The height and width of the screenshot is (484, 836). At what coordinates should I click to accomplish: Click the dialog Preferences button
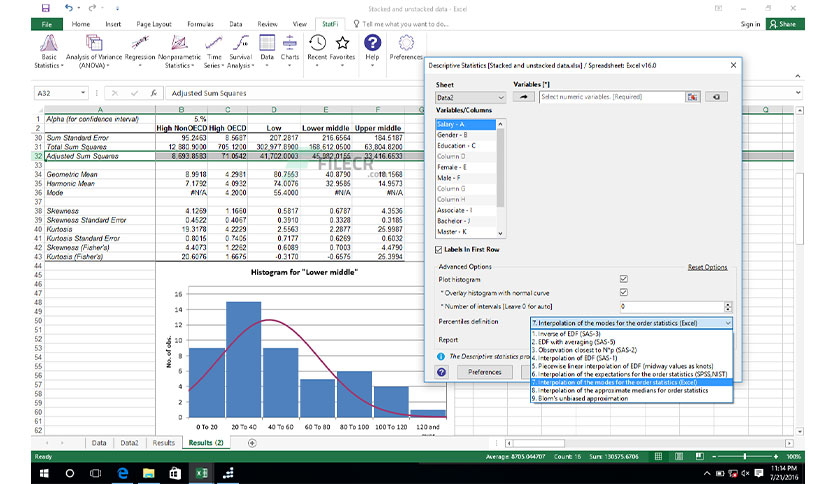(x=485, y=372)
